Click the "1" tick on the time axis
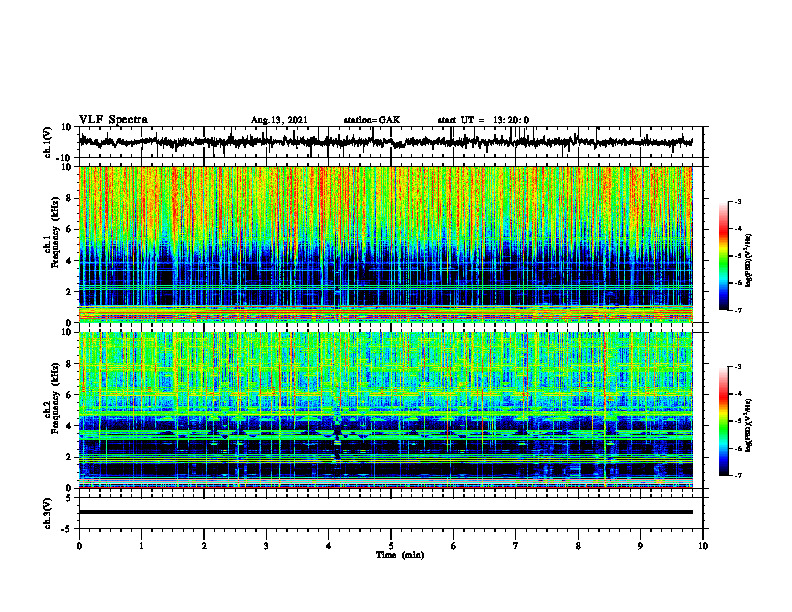The image size is (792, 612). [x=141, y=546]
